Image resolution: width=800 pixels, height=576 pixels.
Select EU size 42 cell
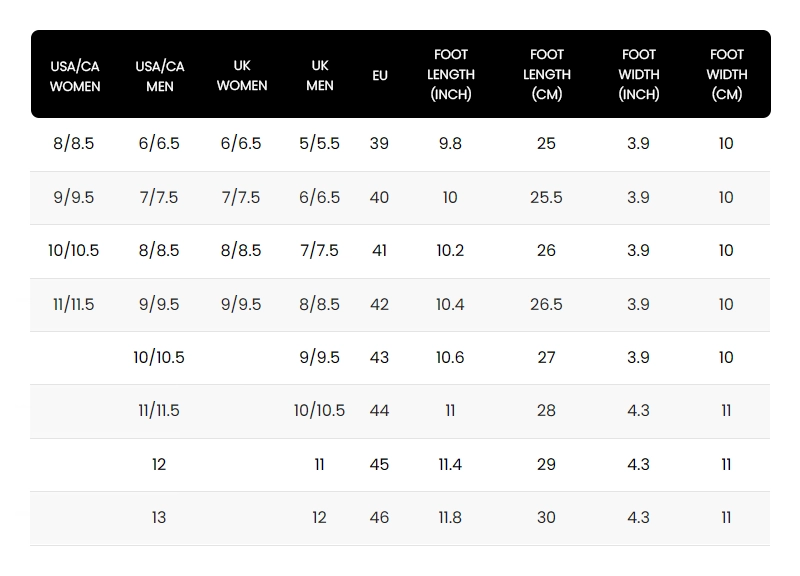379,305
